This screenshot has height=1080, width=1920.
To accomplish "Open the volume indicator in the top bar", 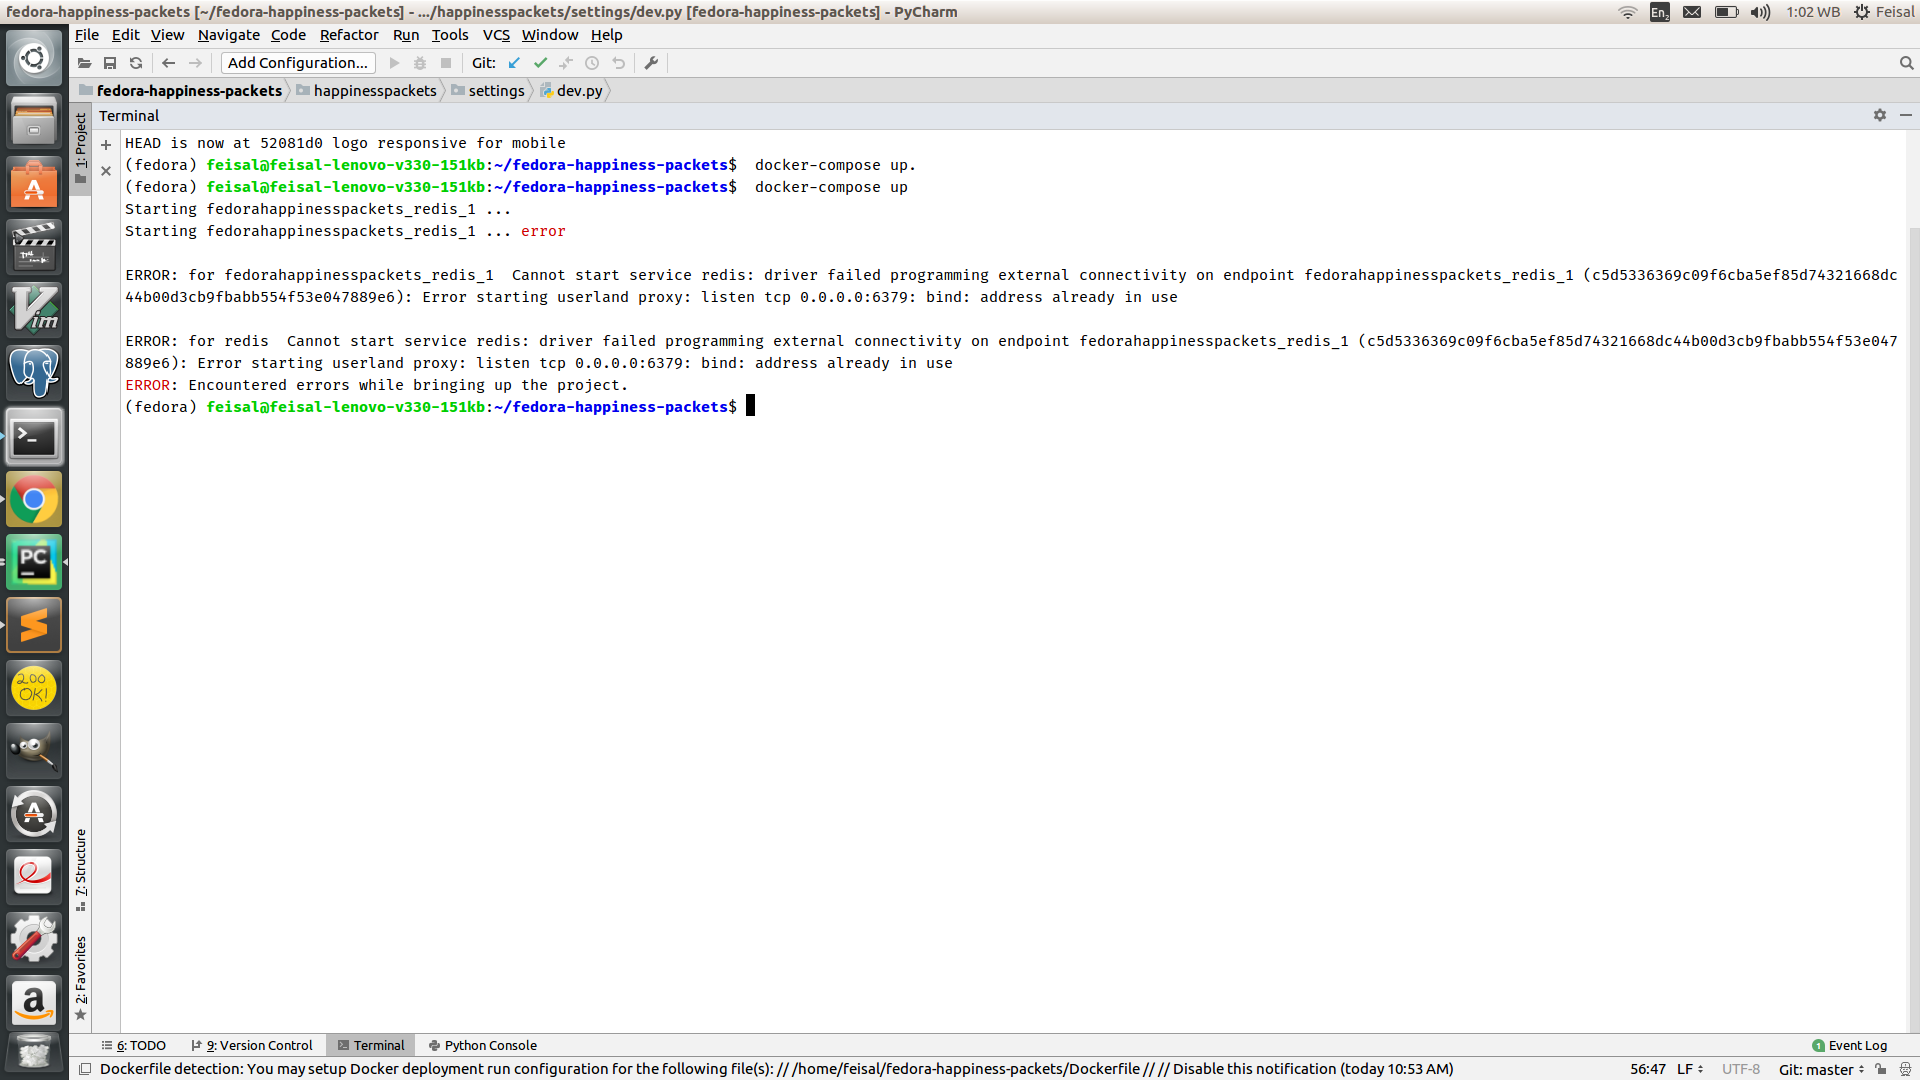I will [1760, 12].
